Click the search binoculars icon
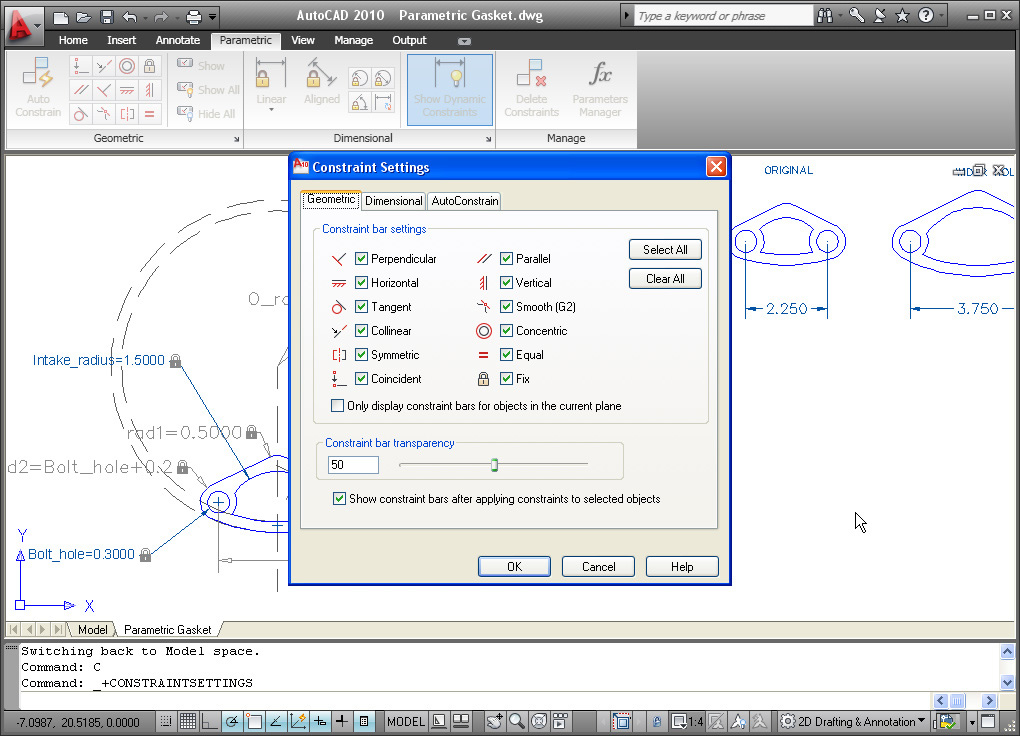Image resolution: width=1020 pixels, height=736 pixels. point(825,16)
